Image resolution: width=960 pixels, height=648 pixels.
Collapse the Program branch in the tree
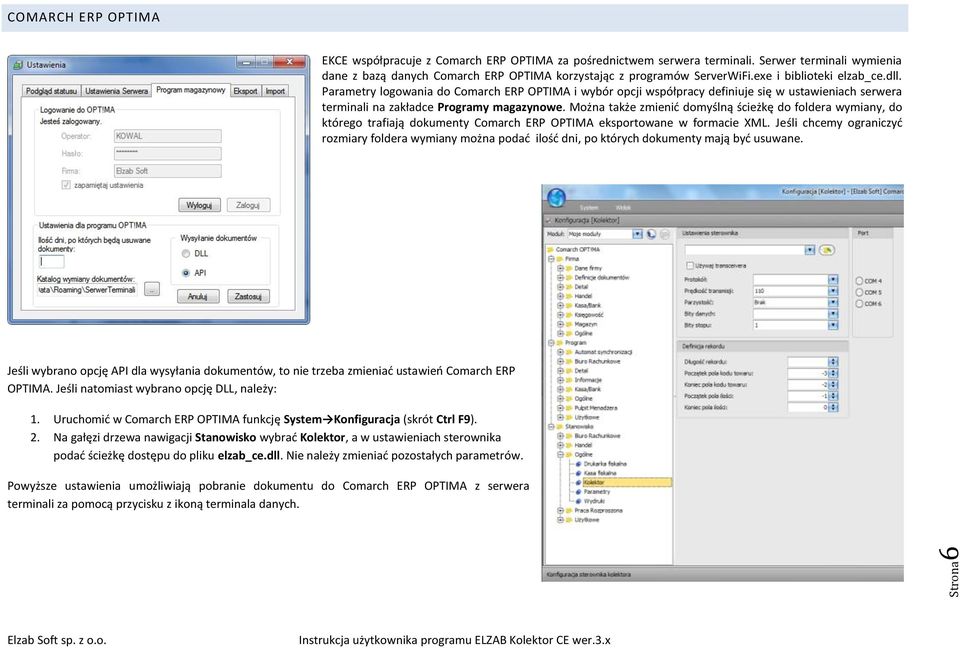[551, 343]
